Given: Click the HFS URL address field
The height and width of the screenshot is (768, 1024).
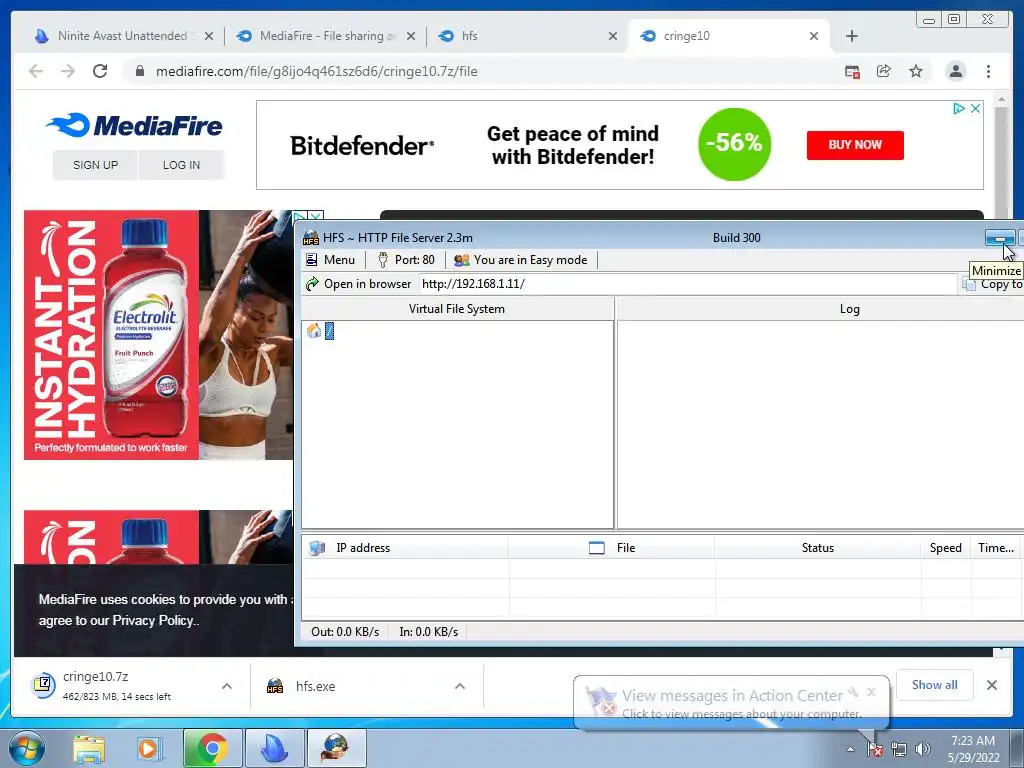Looking at the screenshot, I should point(687,284).
